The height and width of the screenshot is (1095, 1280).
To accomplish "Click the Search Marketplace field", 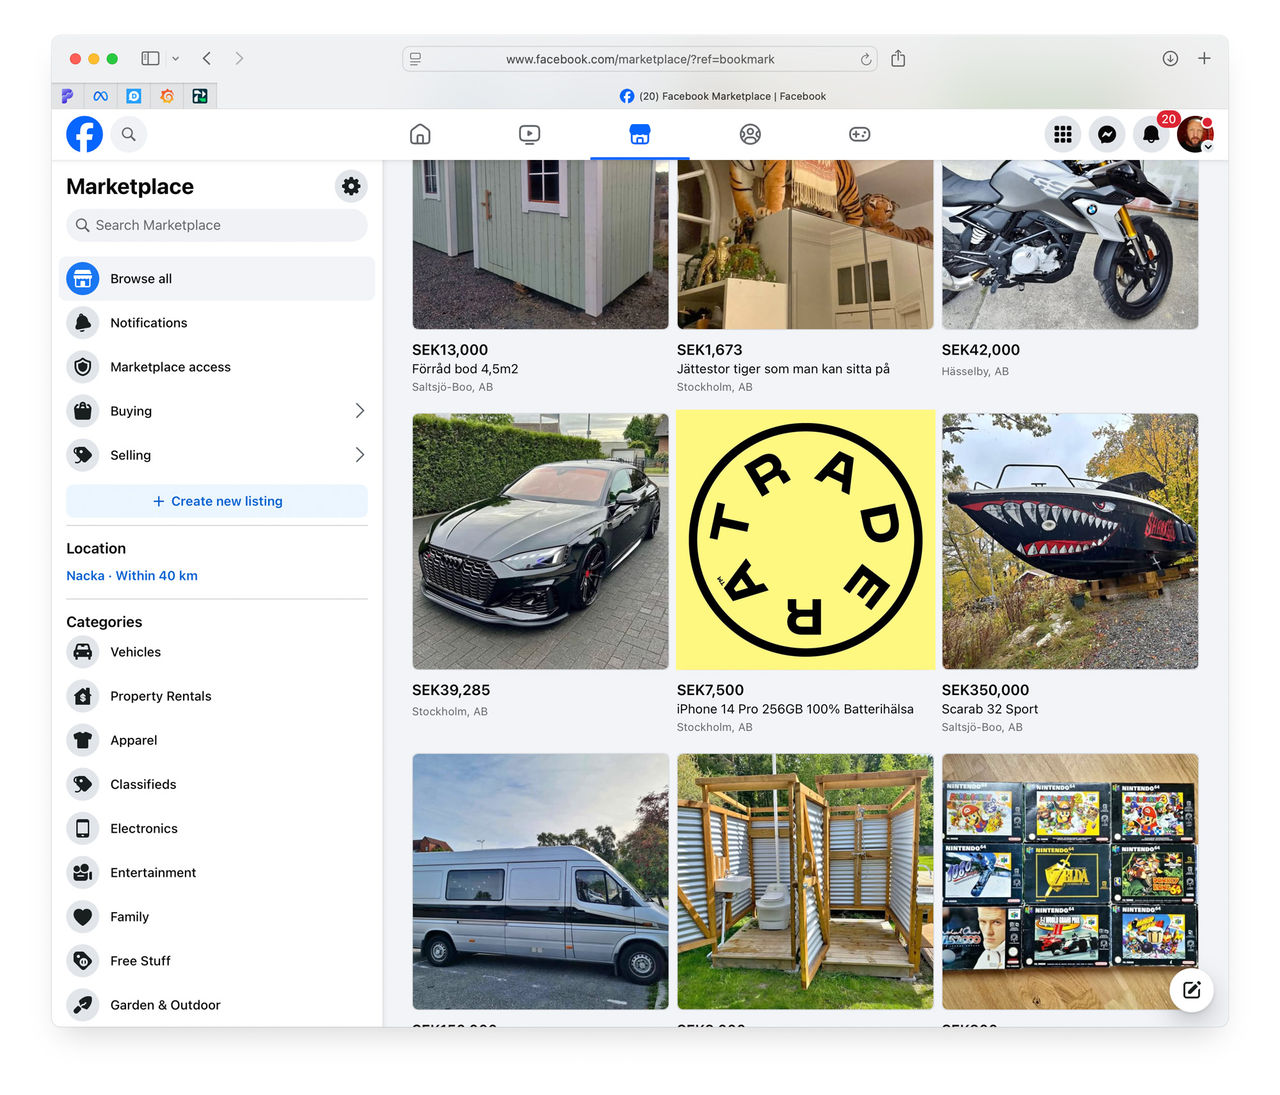I will coord(217,225).
